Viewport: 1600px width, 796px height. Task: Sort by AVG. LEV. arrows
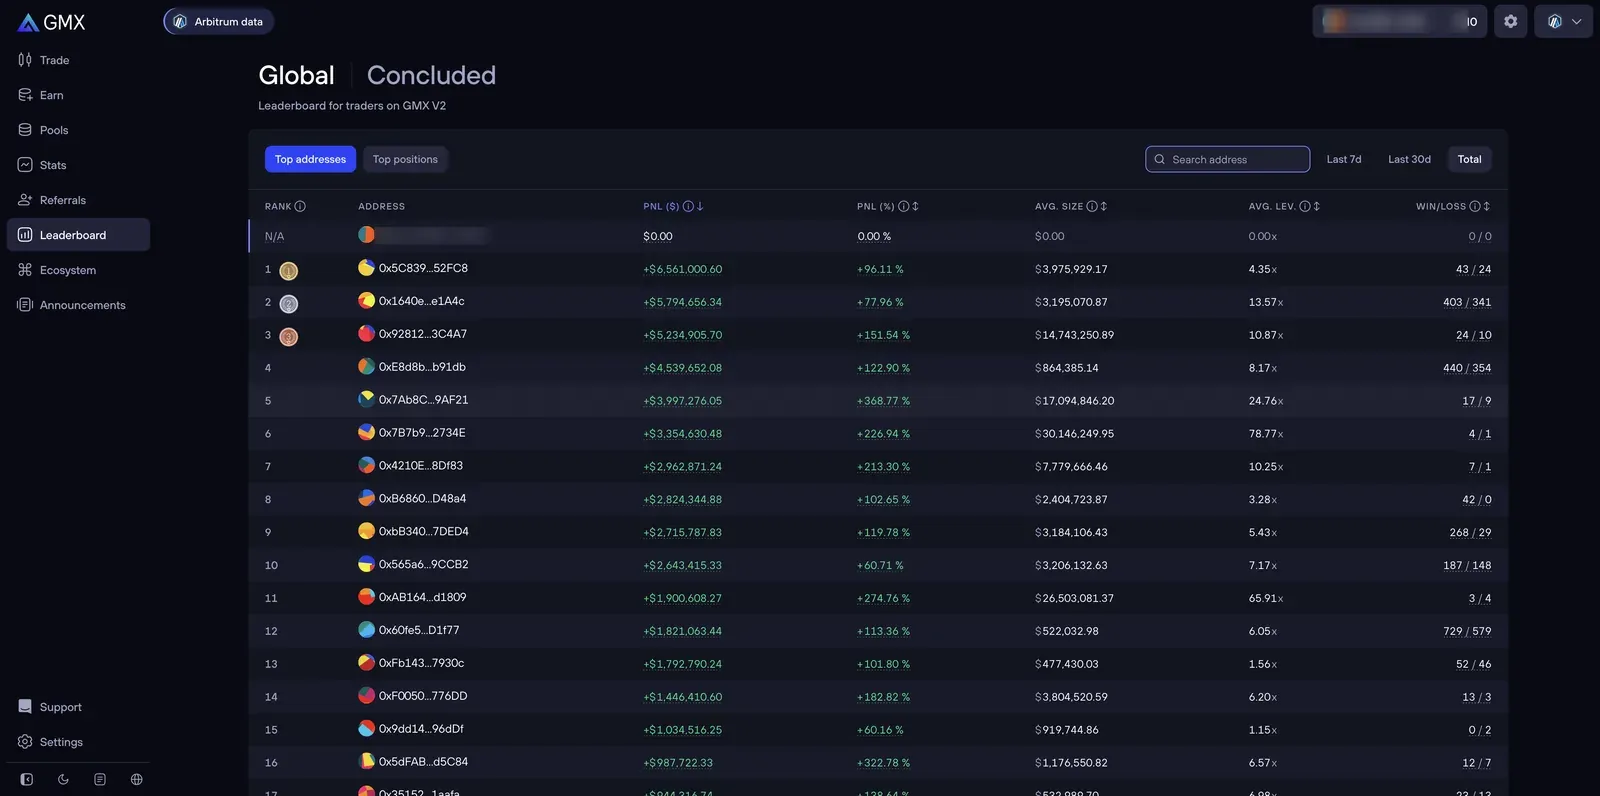point(1317,206)
